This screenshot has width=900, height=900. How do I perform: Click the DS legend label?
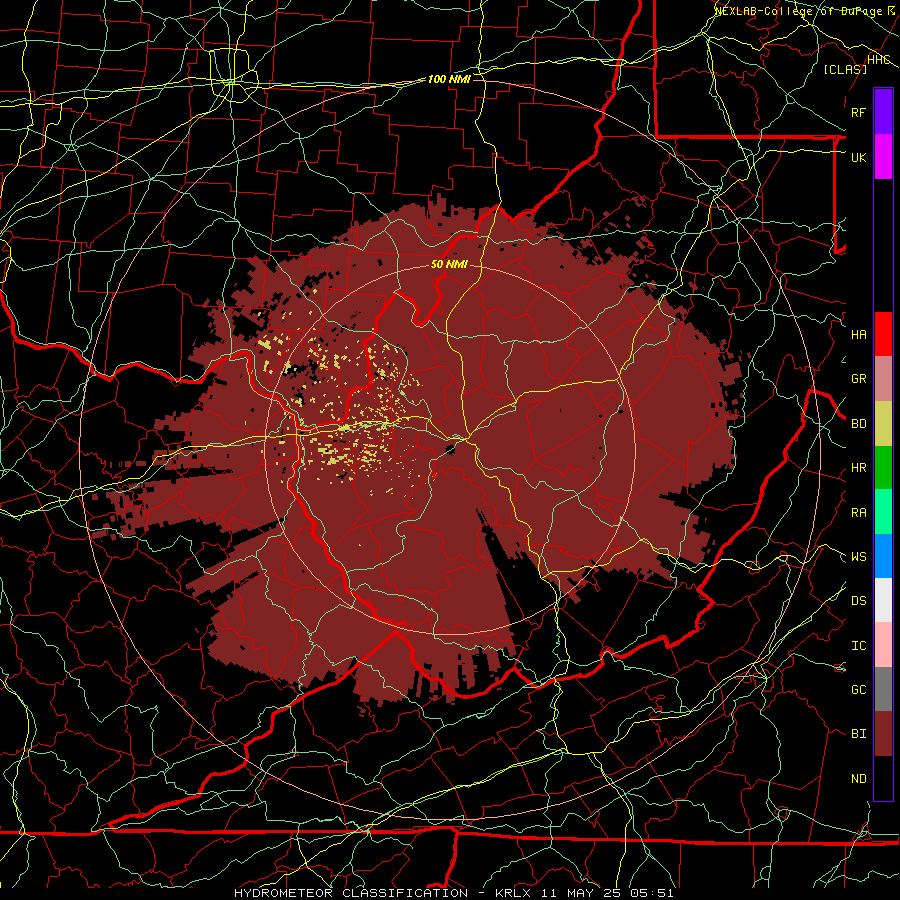click(x=859, y=600)
